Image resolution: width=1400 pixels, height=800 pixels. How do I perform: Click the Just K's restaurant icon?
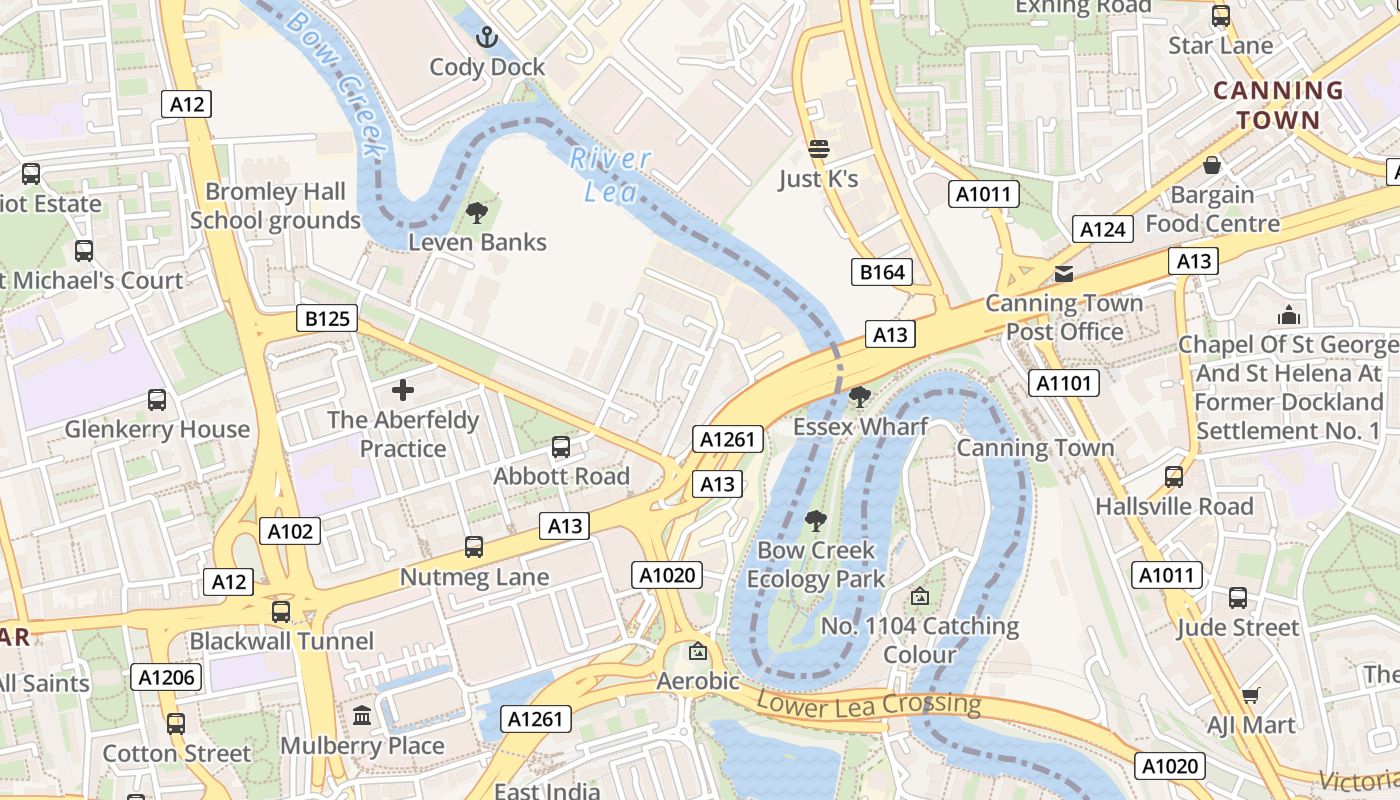[819, 150]
